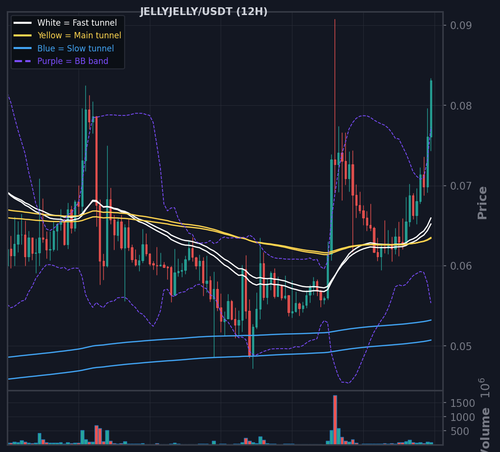Click the latest tall green candle near 0.08
The image size is (500, 452).
pyautogui.click(x=431, y=108)
